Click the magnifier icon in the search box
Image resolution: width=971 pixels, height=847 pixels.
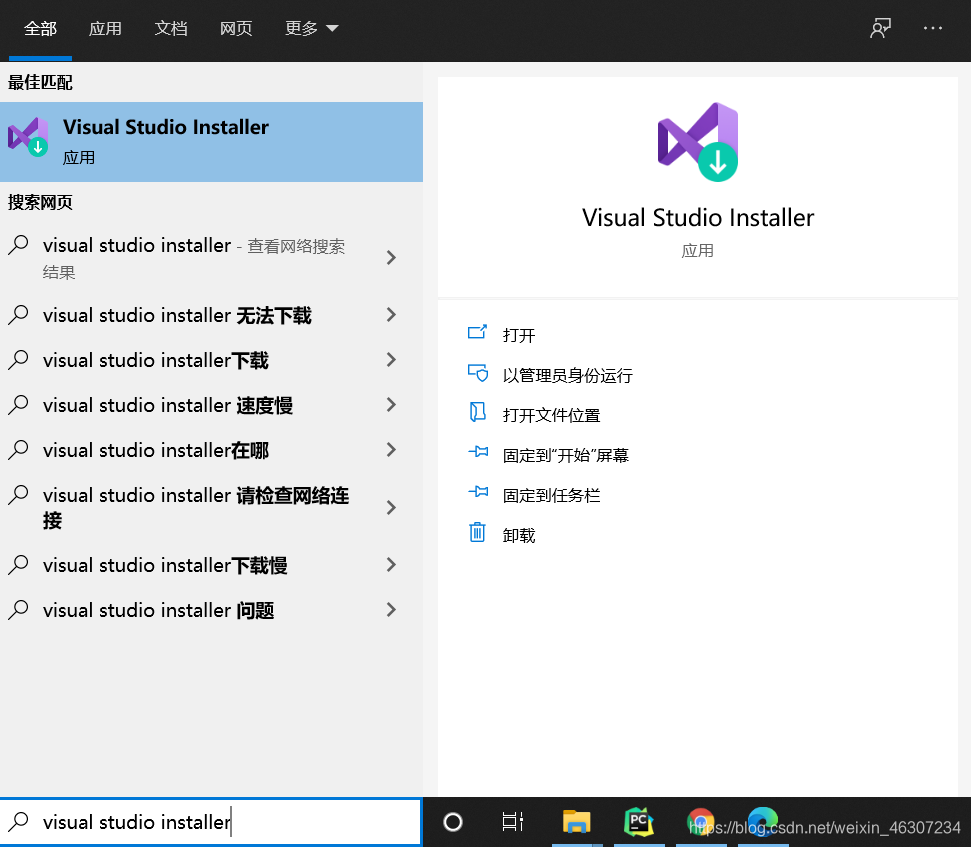pyautogui.click(x=18, y=822)
